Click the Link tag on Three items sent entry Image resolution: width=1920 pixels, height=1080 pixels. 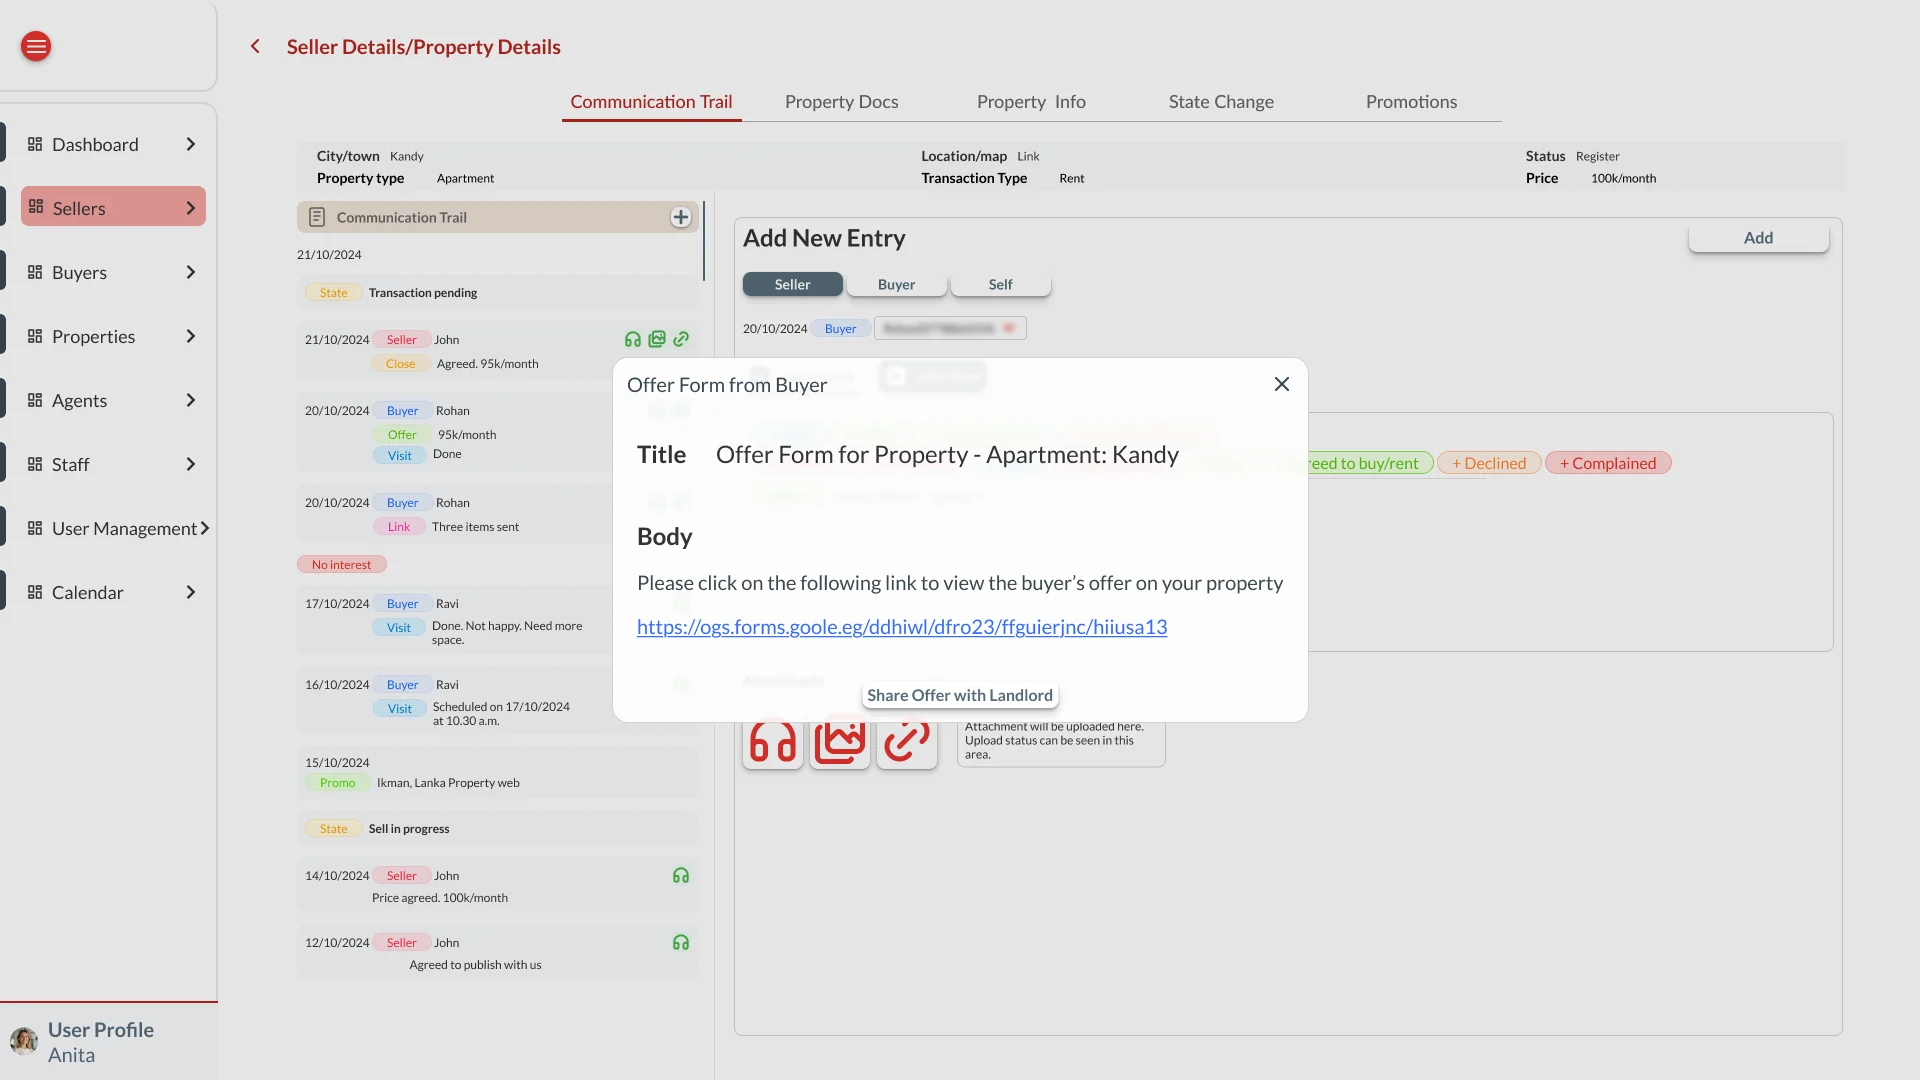[399, 527]
